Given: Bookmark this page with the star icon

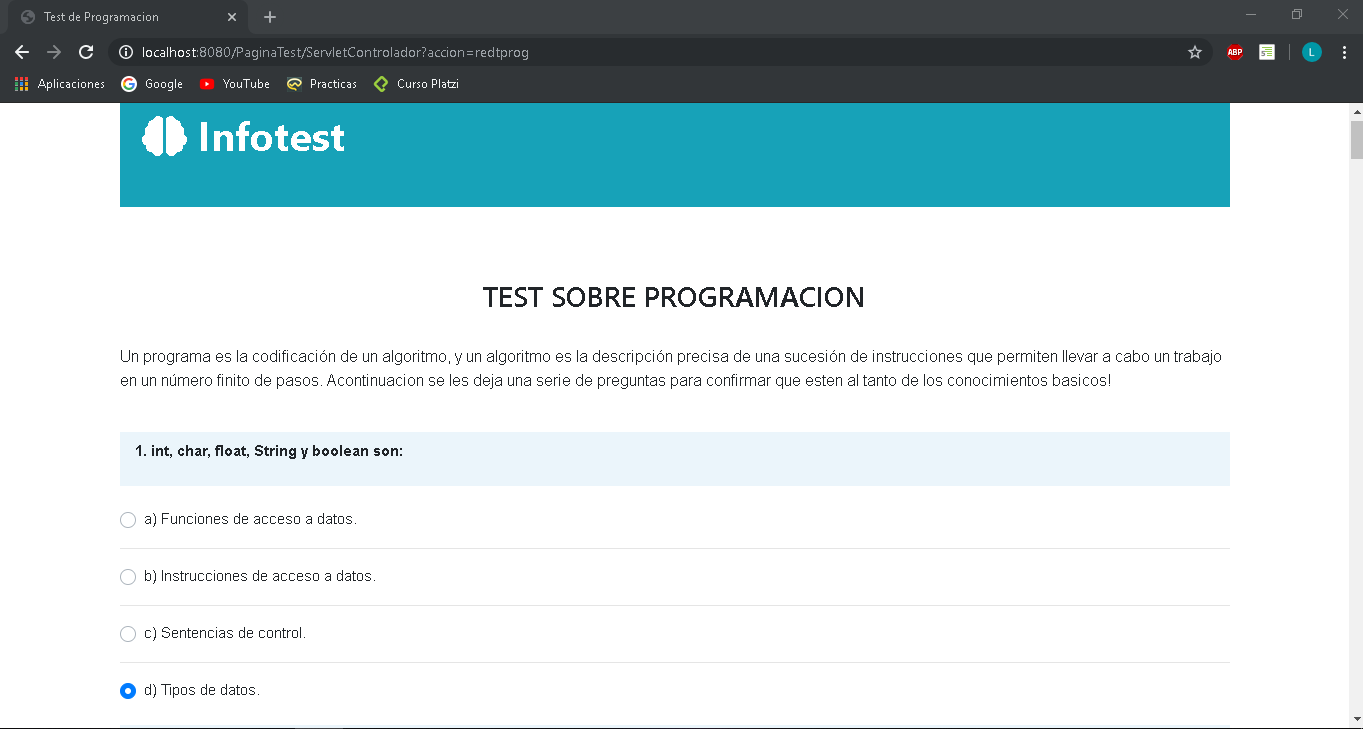Looking at the screenshot, I should point(1195,52).
